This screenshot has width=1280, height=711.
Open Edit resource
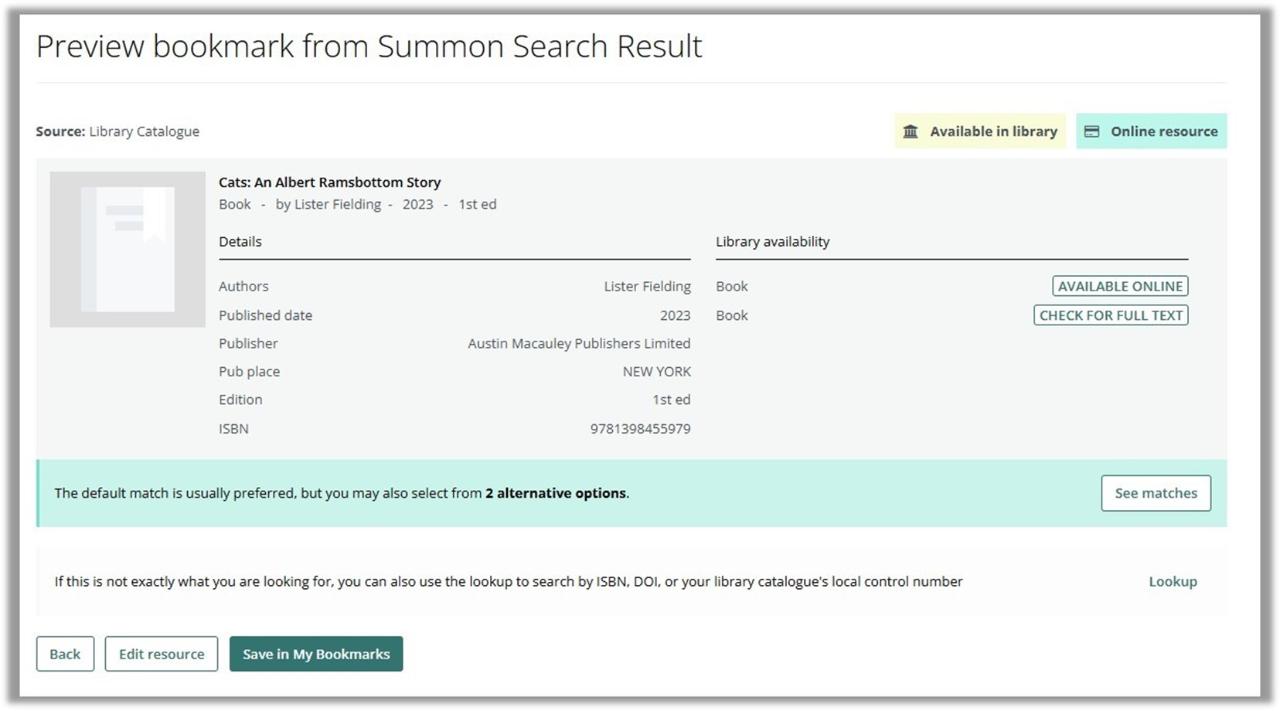point(161,653)
